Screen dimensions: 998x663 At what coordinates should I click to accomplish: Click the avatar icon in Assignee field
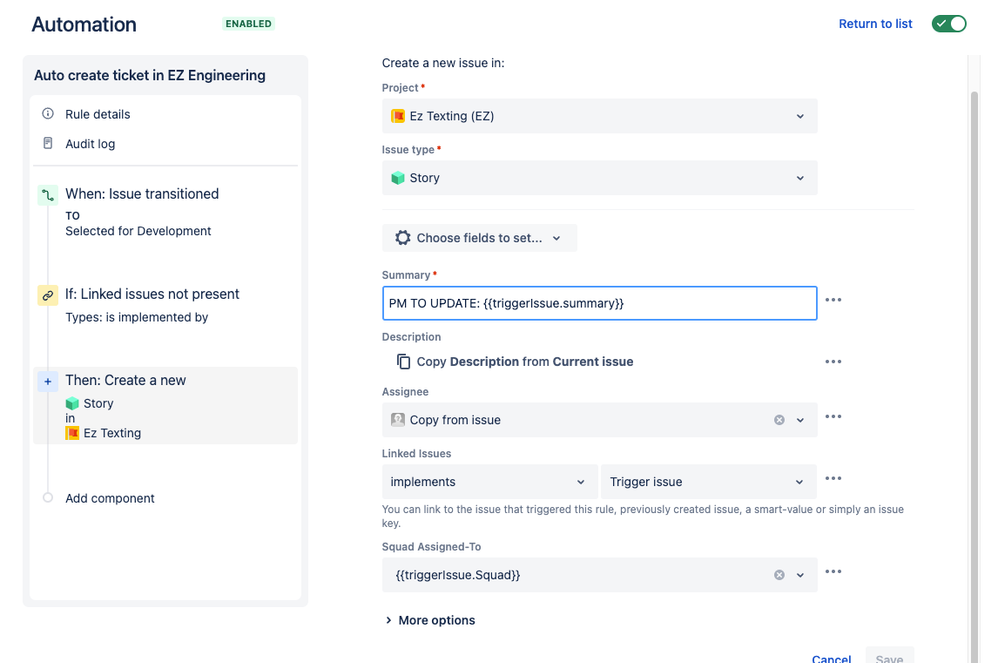click(398, 420)
